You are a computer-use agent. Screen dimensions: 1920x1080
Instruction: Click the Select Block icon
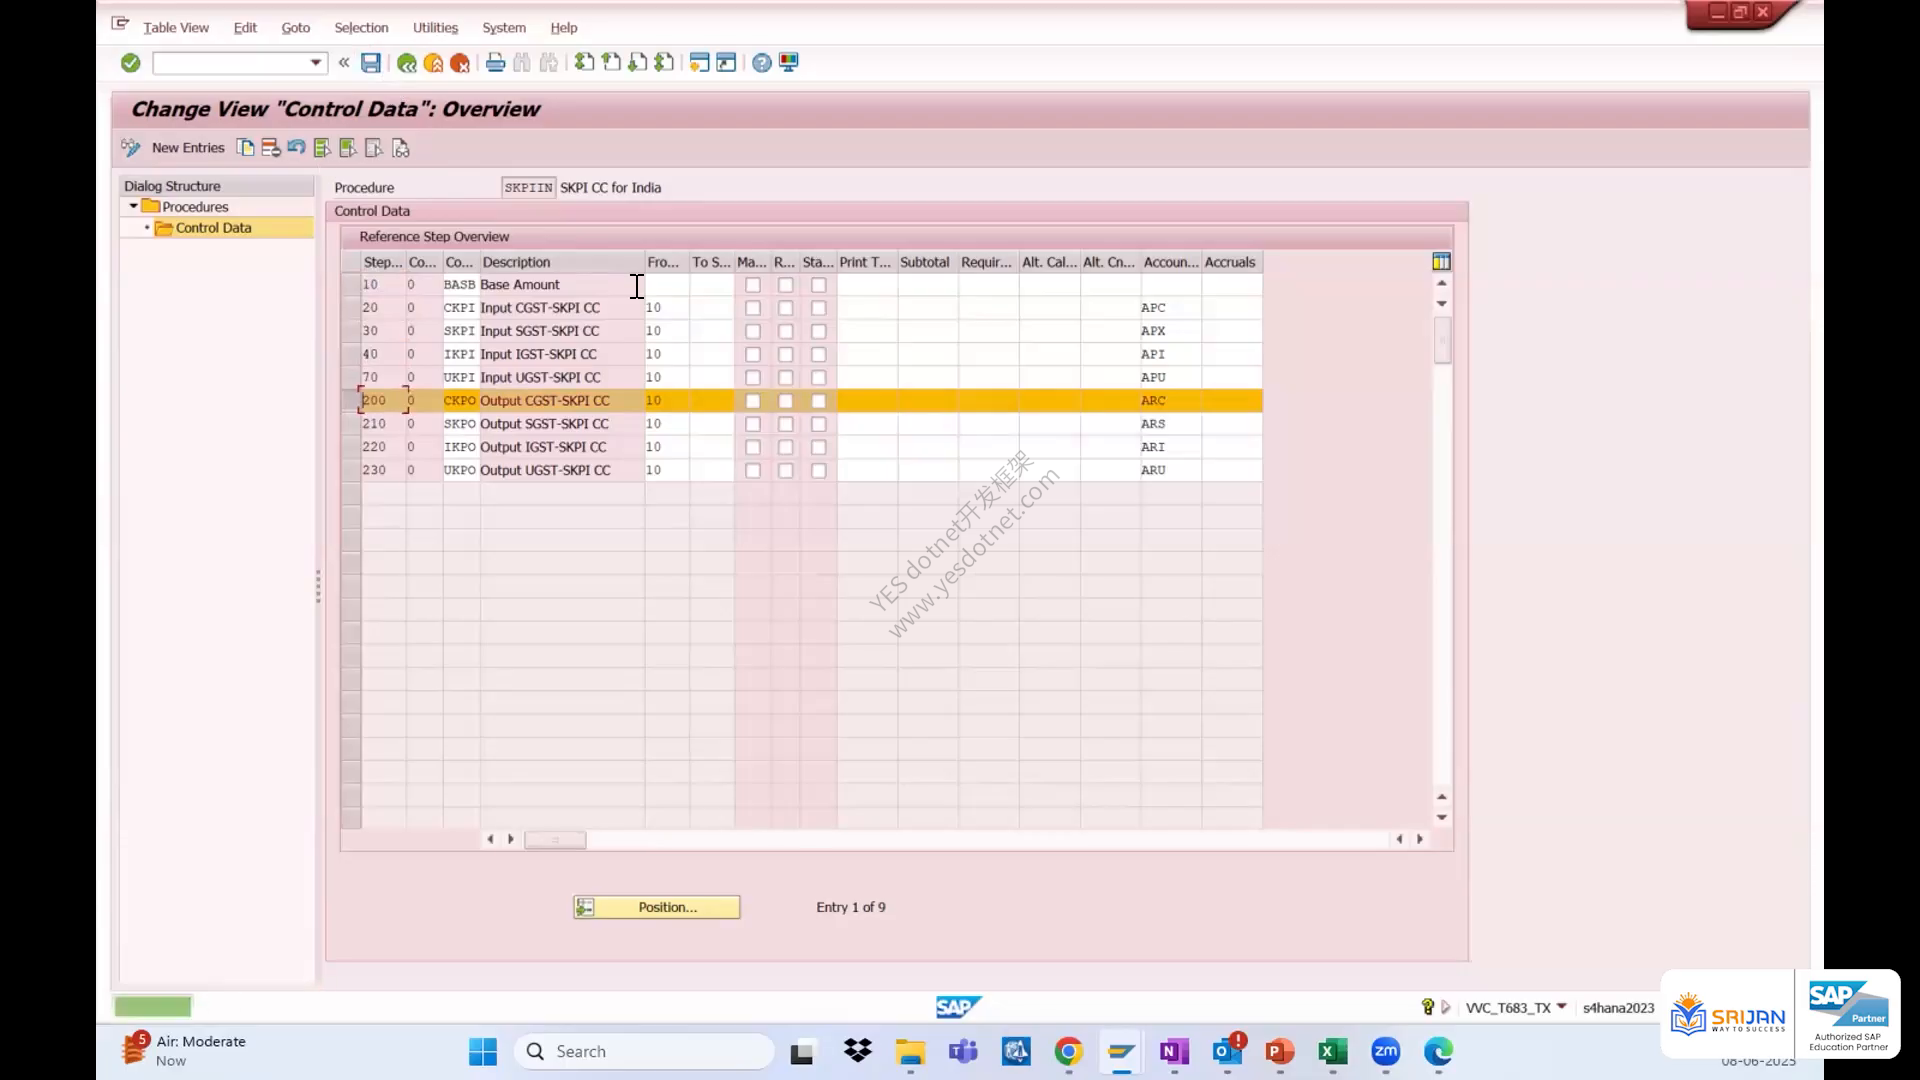click(x=348, y=148)
